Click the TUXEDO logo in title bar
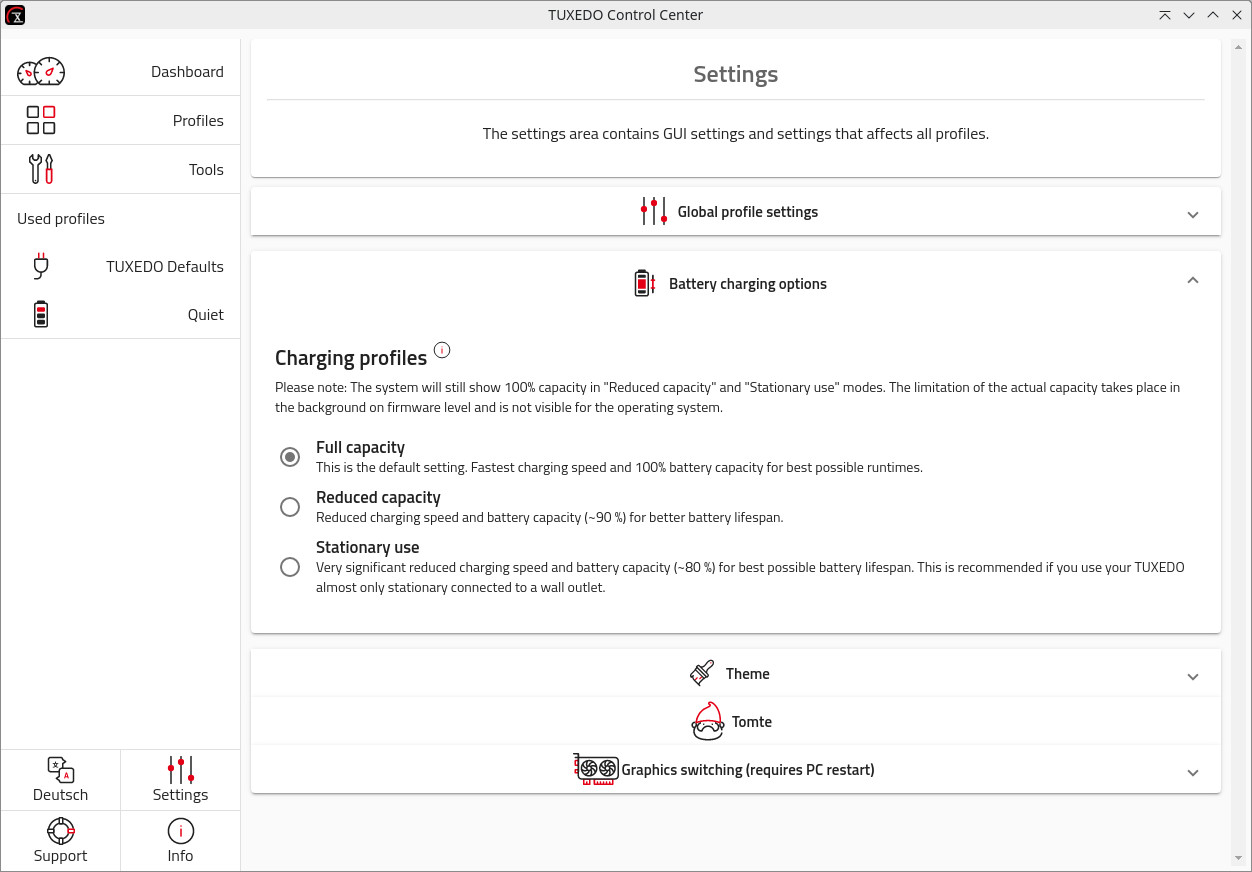The width and height of the screenshot is (1252, 872). 15,15
